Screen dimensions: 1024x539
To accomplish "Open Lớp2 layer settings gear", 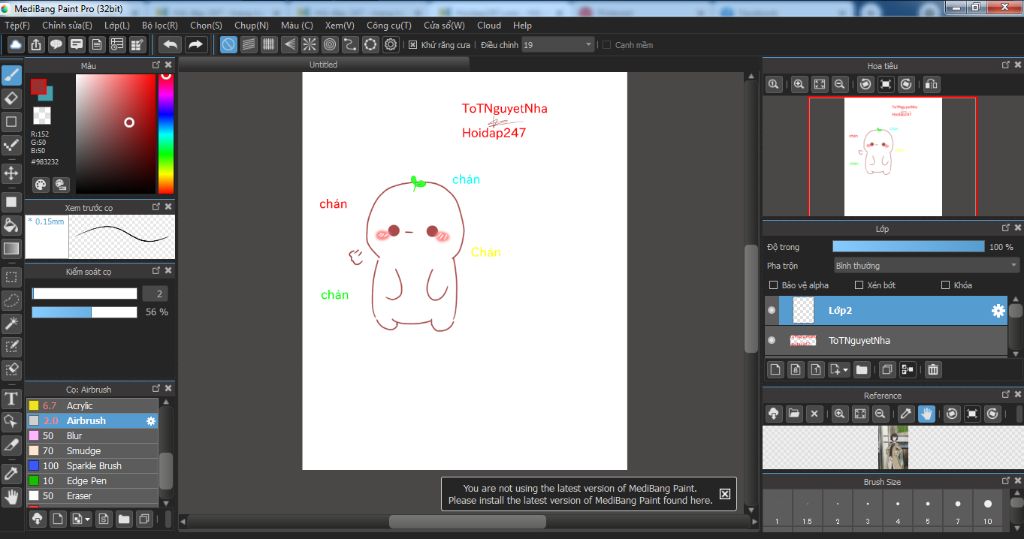I will tap(998, 311).
